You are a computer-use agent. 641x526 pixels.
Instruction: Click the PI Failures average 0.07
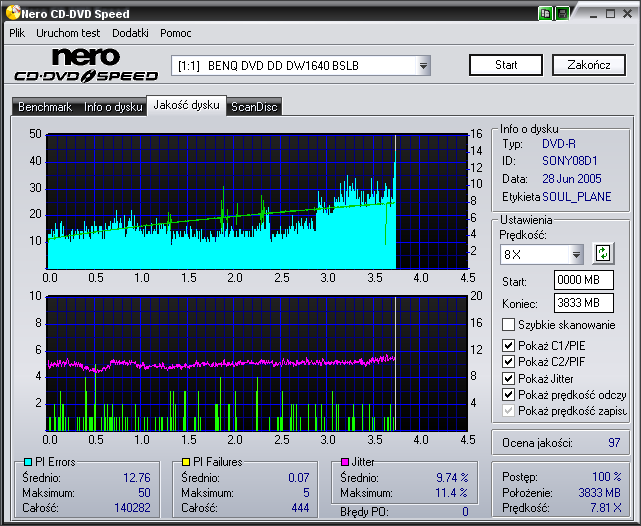coord(298,477)
